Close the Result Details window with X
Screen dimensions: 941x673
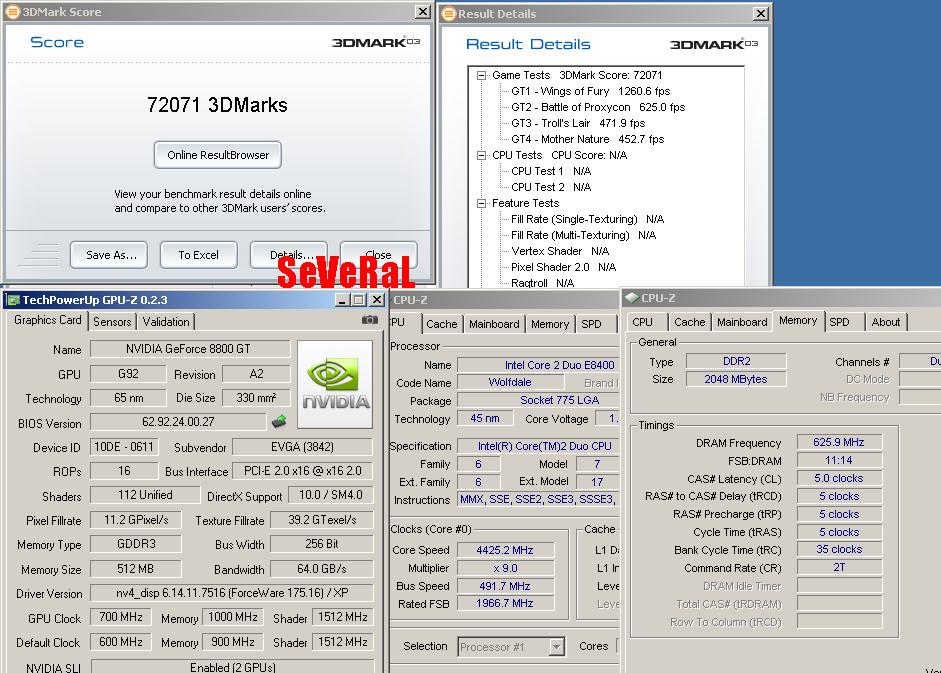coord(761,13)
